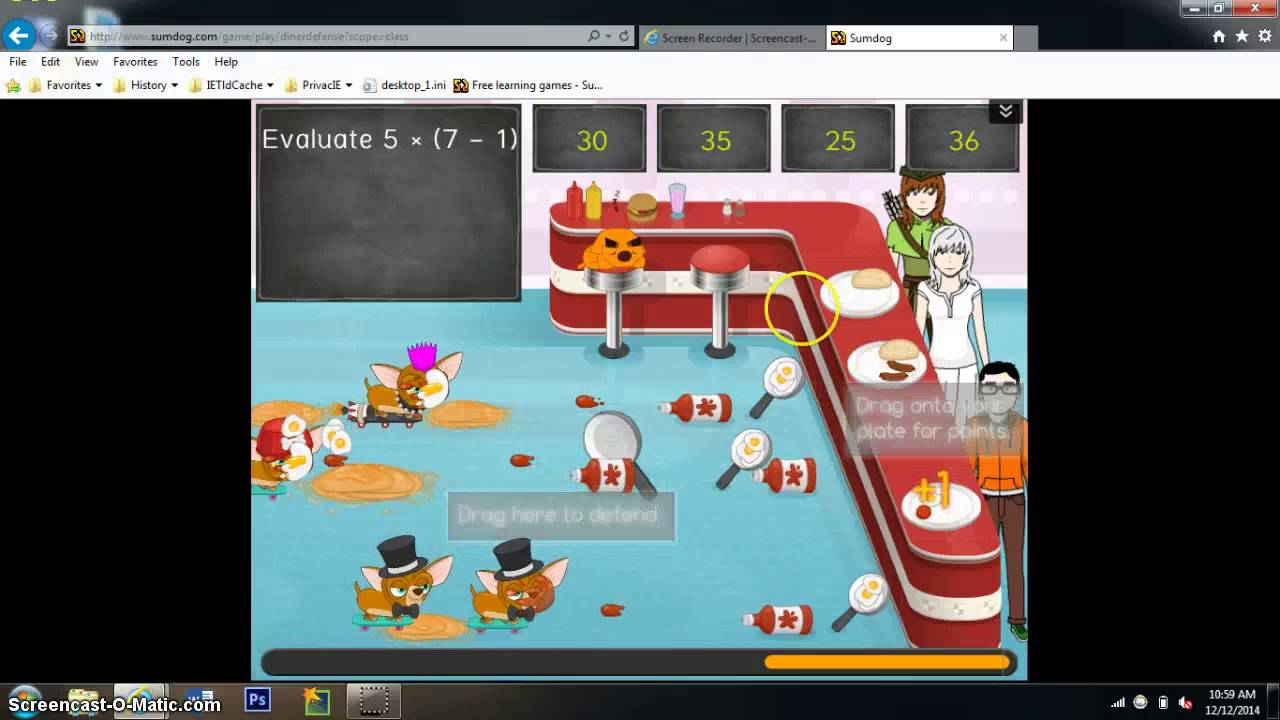
Task: Click the address bar URL field
Action: [x=328, y=36]
